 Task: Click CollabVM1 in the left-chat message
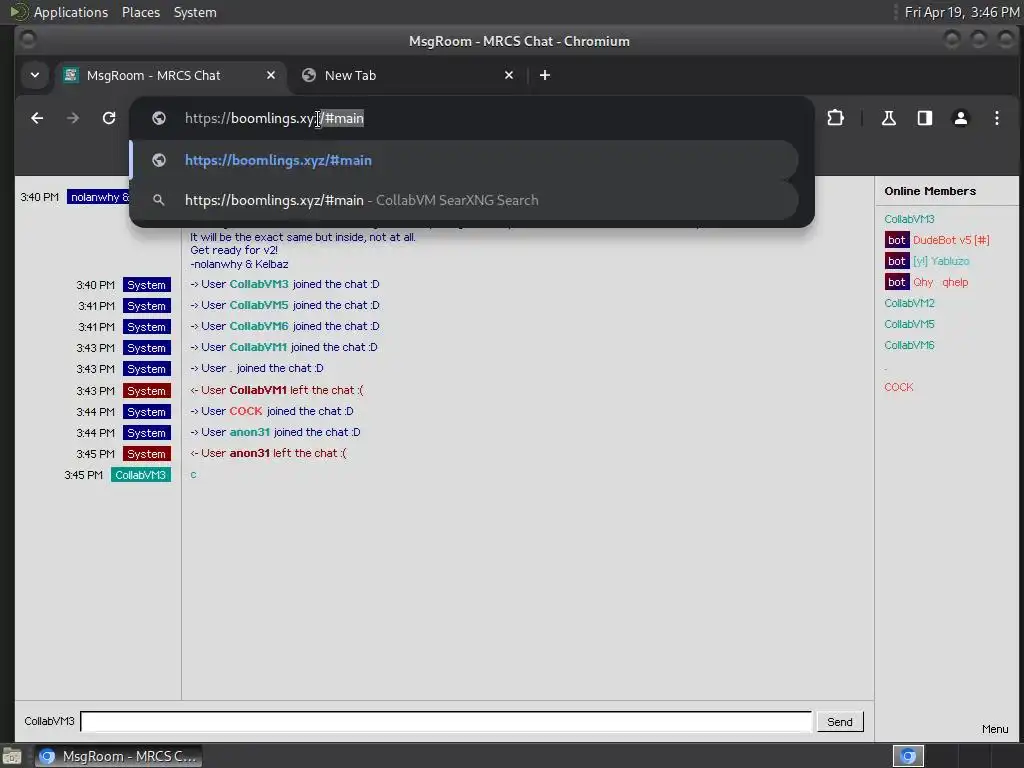(x=258, y=390)
